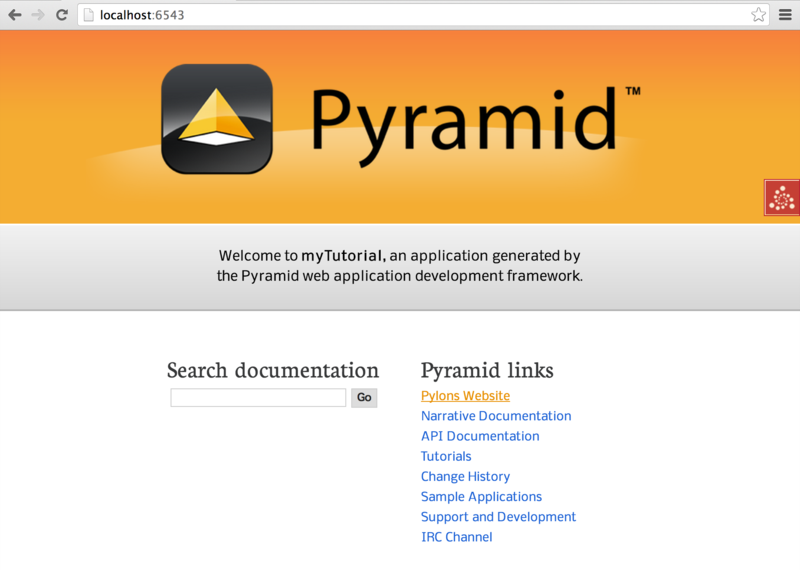Image resolution: width=800 pixels, height=570 pixels.
Task: Click the Pyramid links heading
Action: [x=487, y=370]
